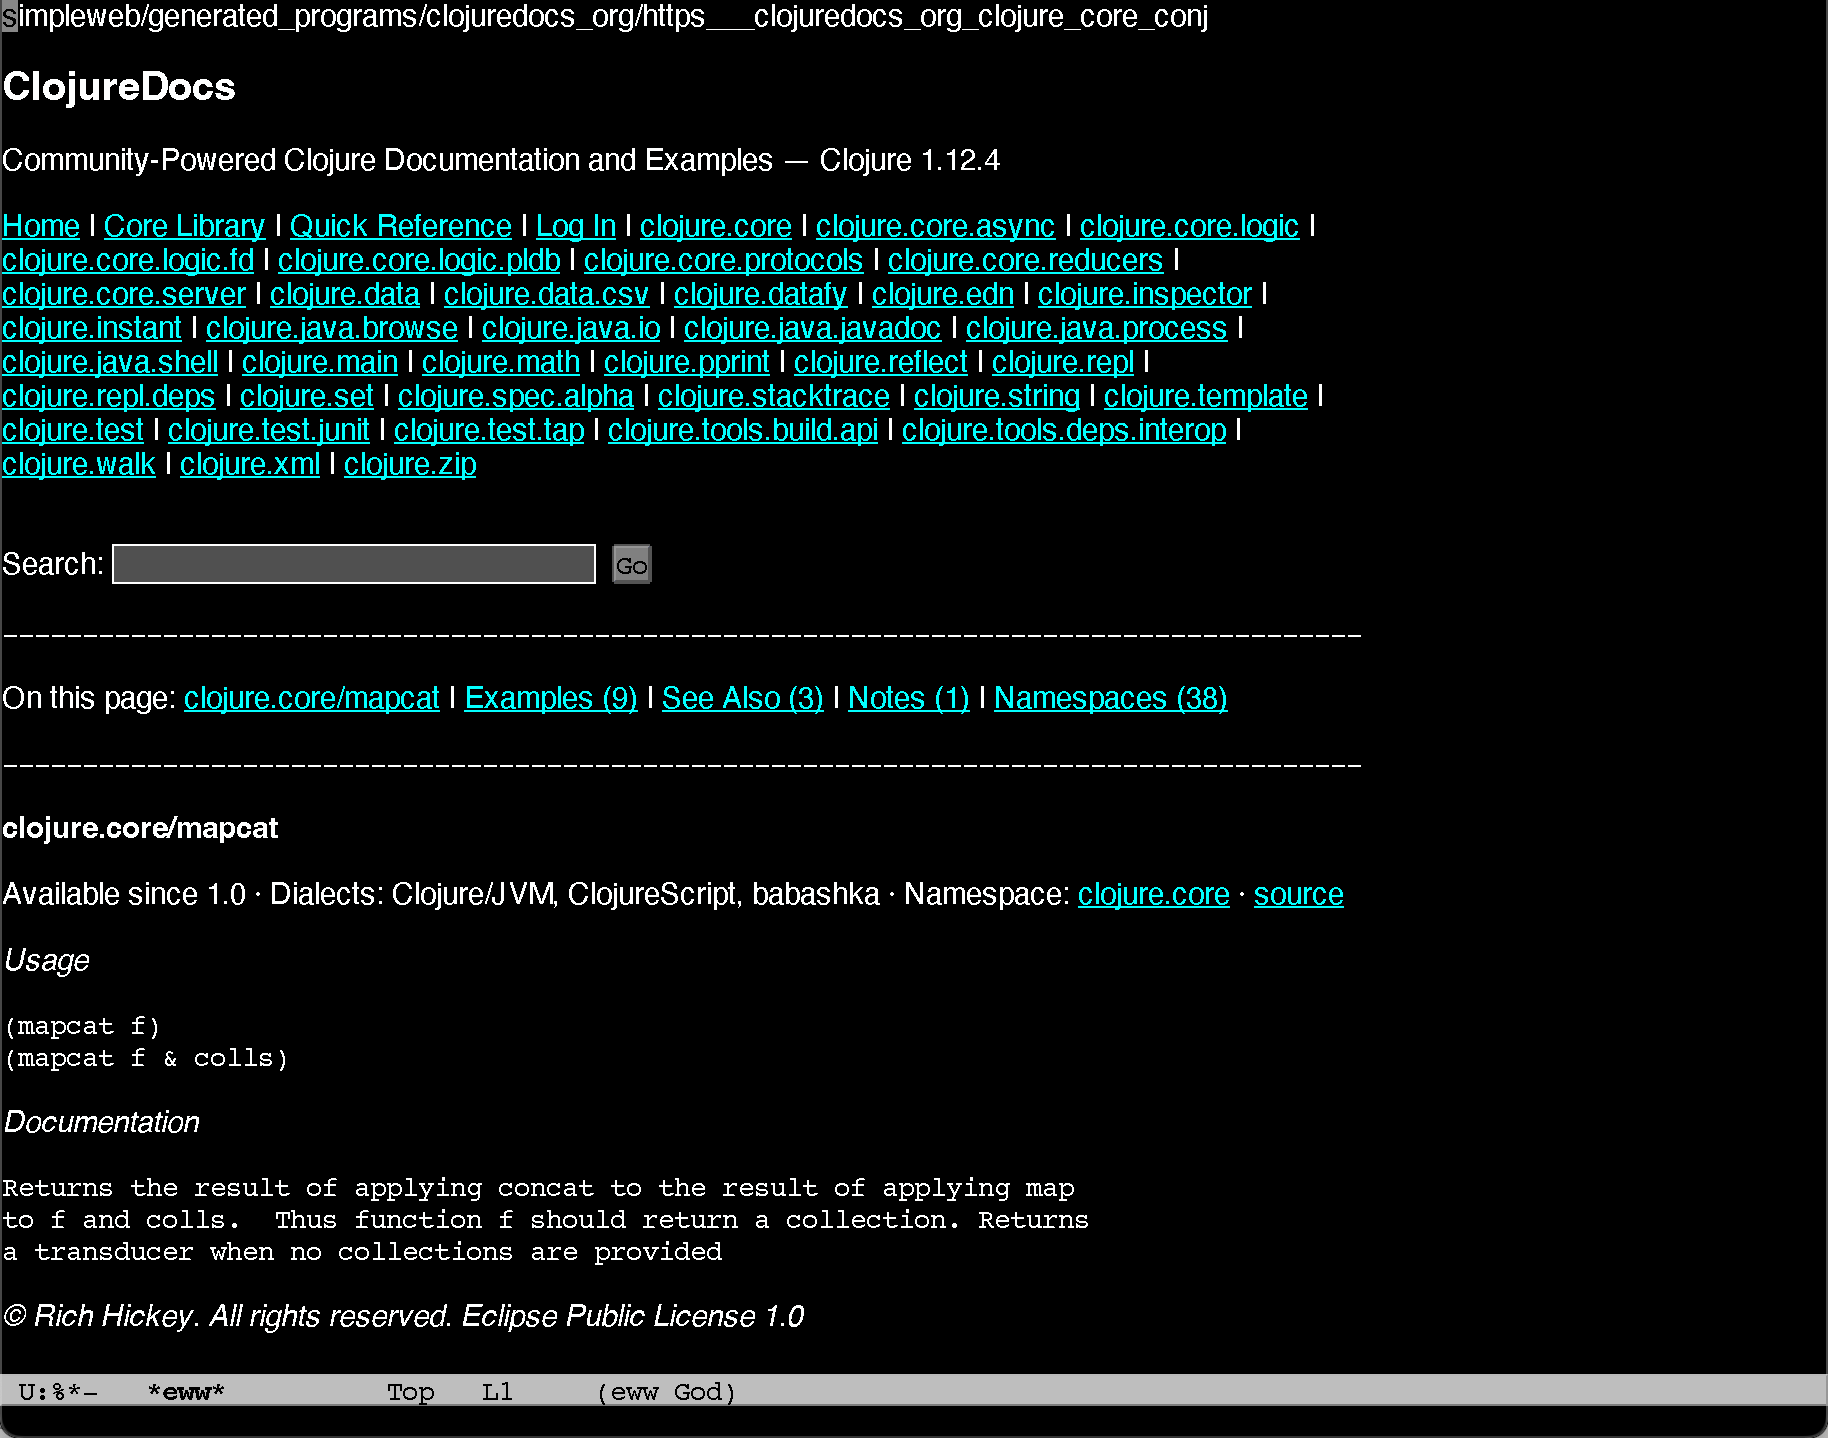Viewport: 1828px width, 1438px height.
Task: Open the clojure.zip link
Action: click(x=410, y=465)
